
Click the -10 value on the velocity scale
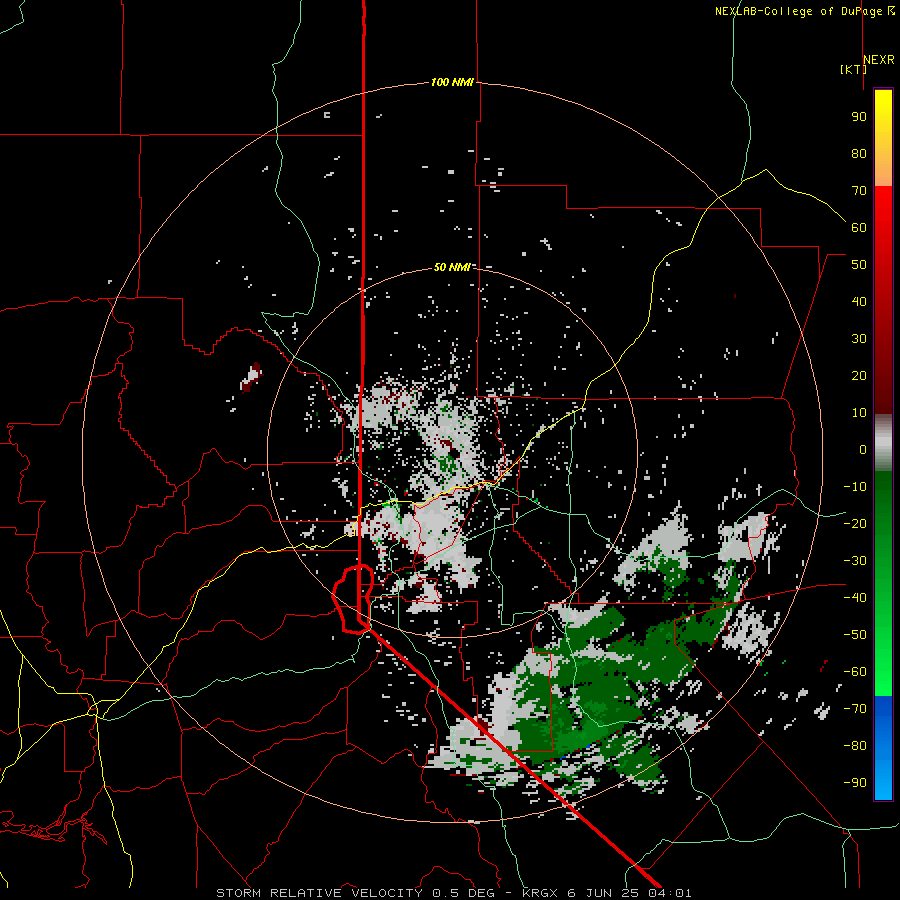coord(855,487)
